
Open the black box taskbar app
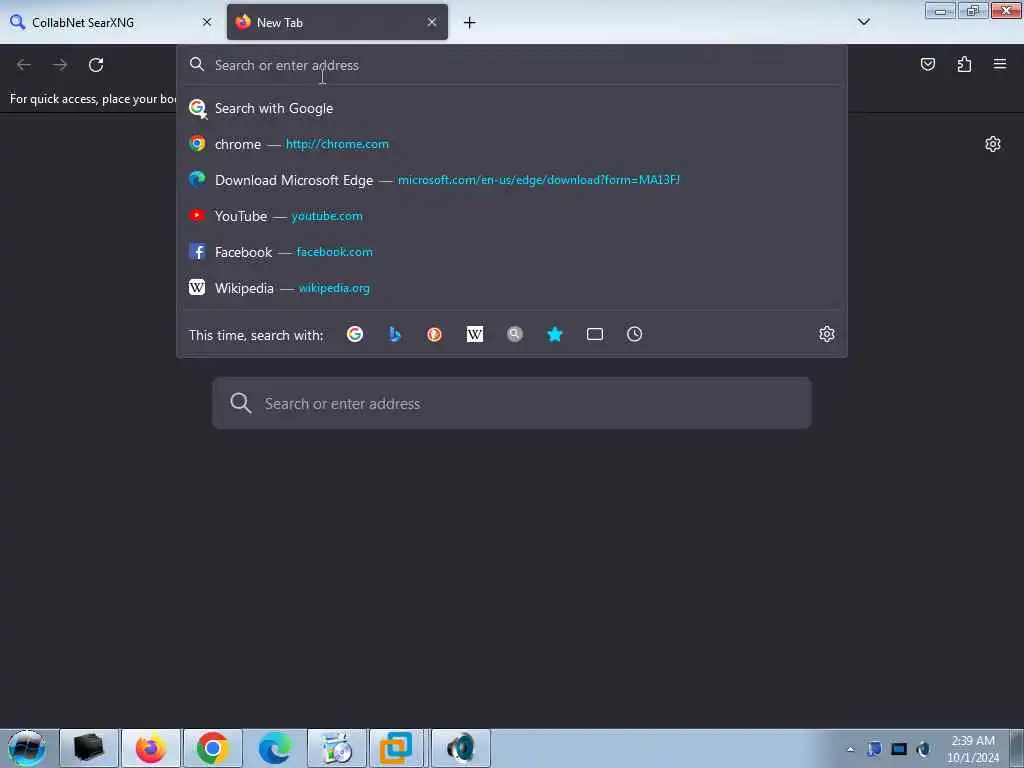tap(89, 748)
